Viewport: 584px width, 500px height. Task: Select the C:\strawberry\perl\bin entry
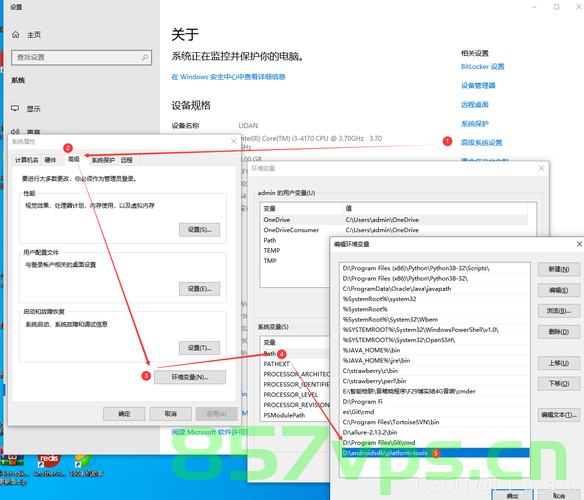tap(435, 381)
